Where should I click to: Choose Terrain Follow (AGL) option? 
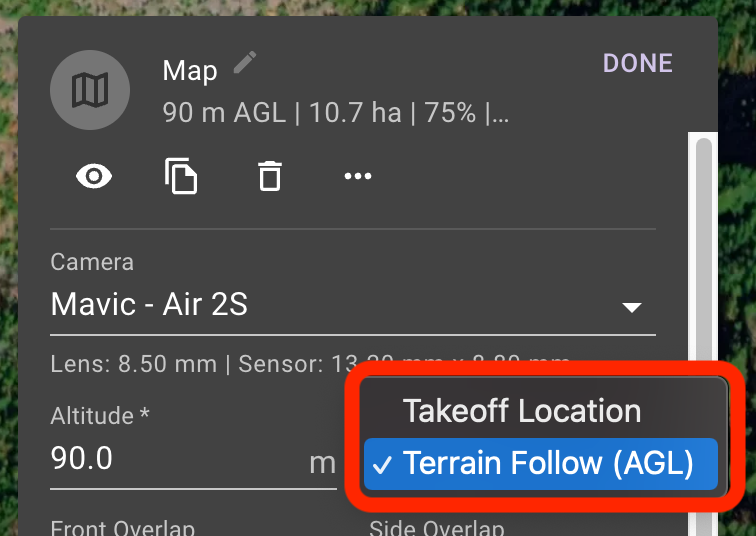(541, 464)
